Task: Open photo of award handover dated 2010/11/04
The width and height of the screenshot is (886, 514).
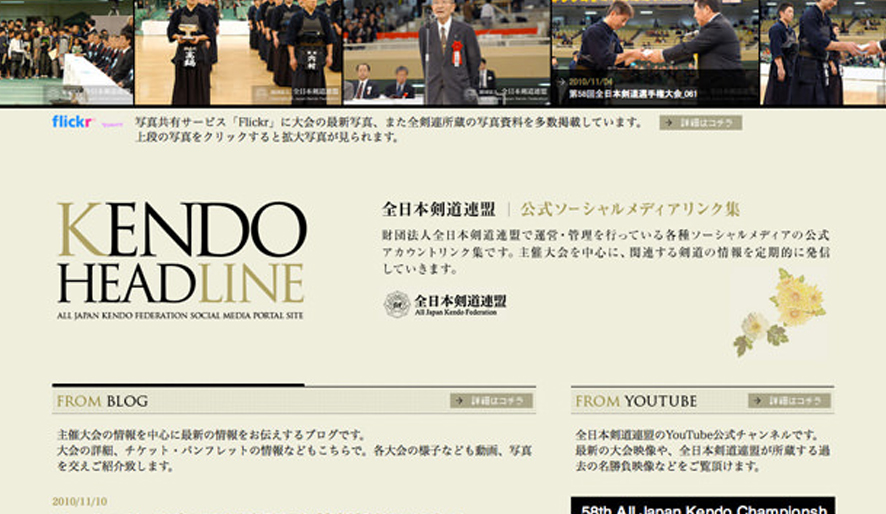Action: click(x=655, y=53)
